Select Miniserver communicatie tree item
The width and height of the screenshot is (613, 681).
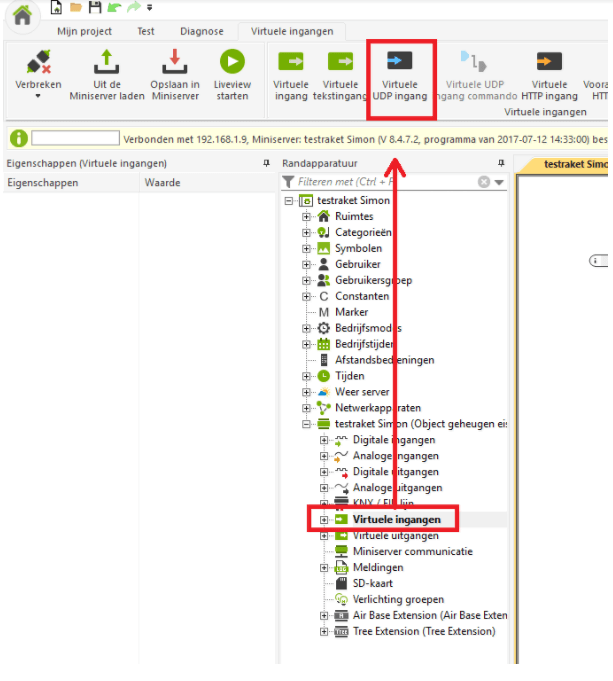pos(412,552)
